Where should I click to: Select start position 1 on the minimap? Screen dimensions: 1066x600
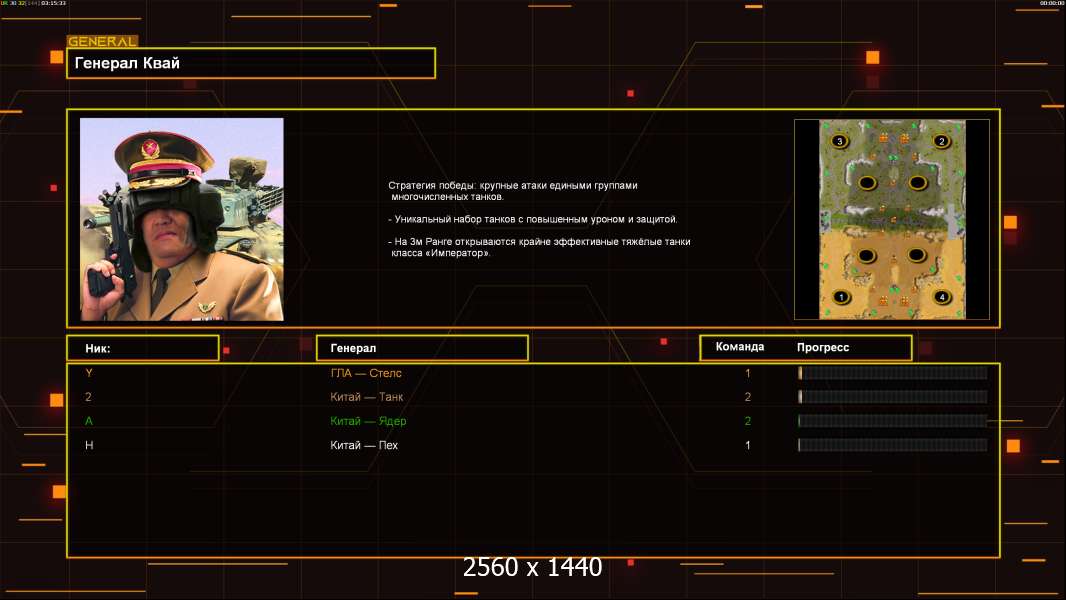pos(840,297)
